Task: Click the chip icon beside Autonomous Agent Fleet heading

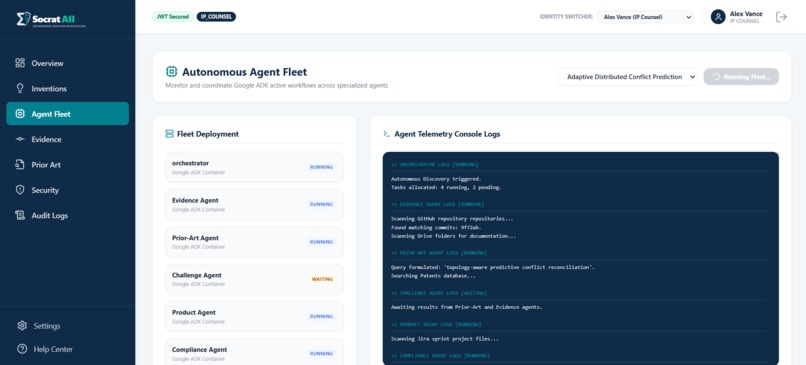Action: coord(171,72)
